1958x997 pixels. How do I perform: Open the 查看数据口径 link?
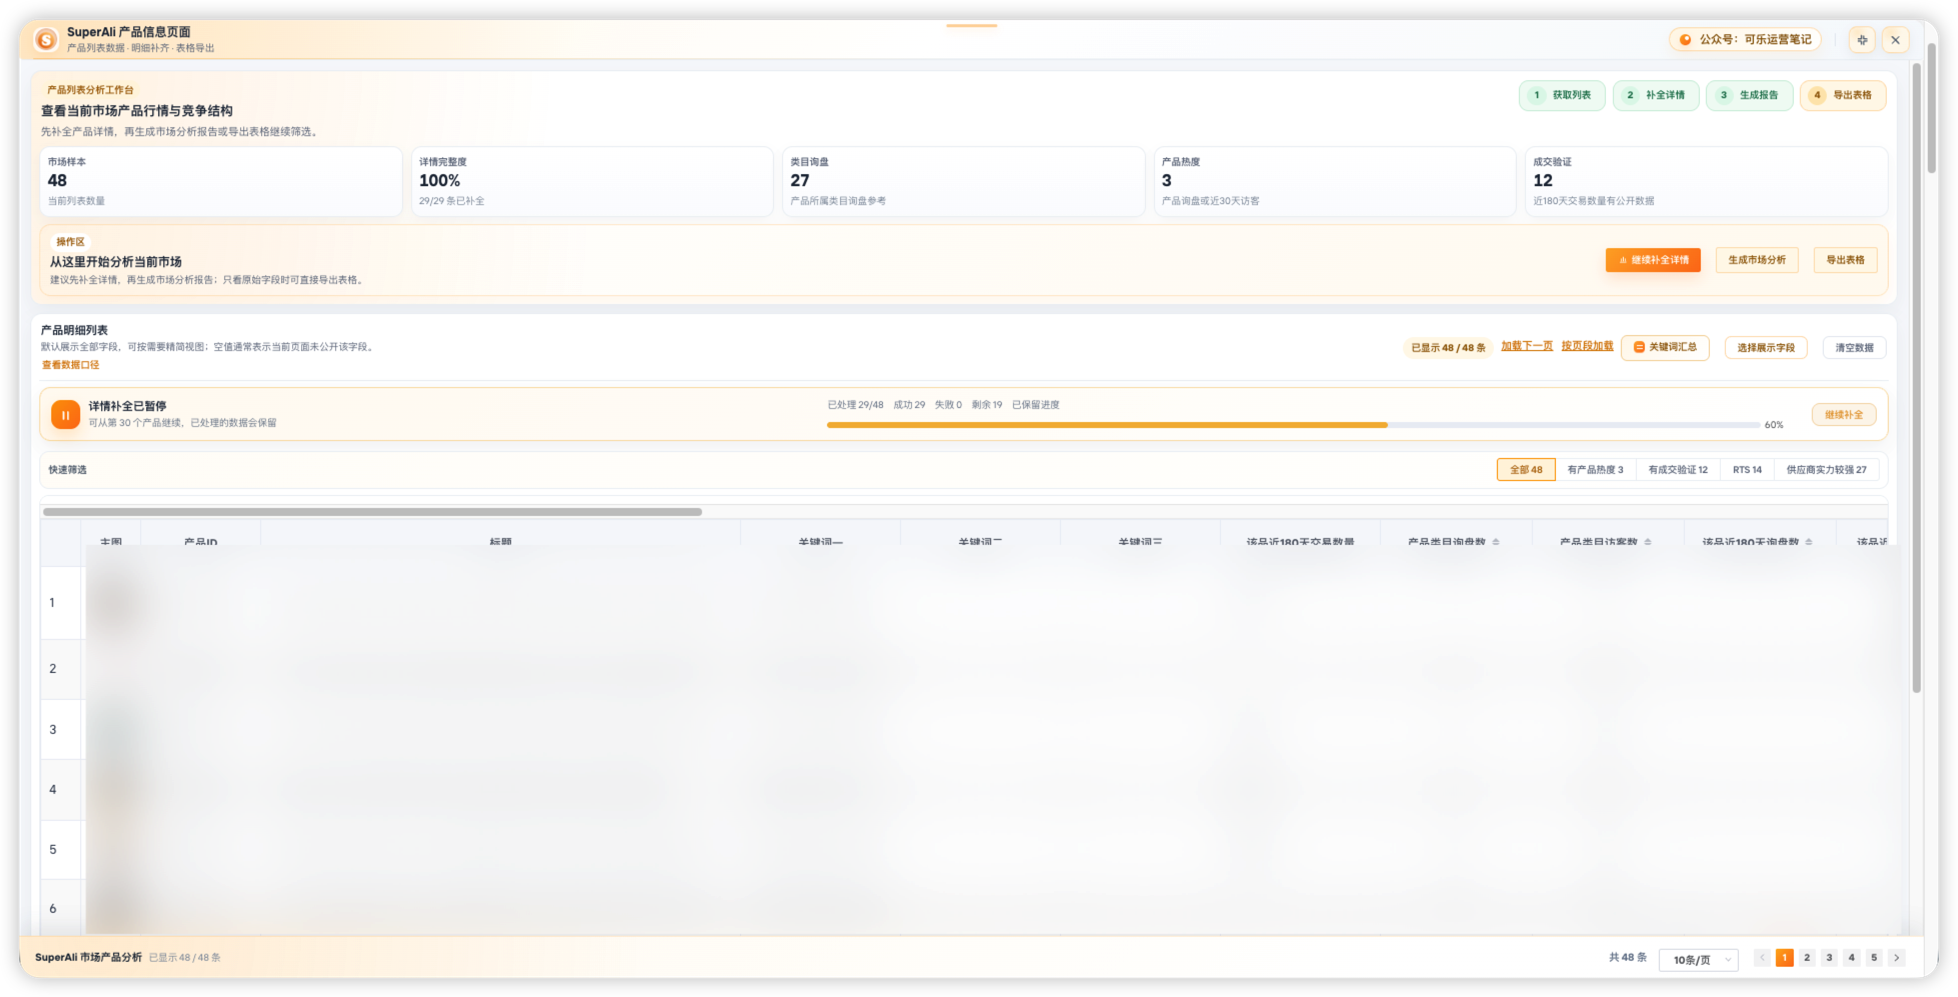(x=70, y=365)
